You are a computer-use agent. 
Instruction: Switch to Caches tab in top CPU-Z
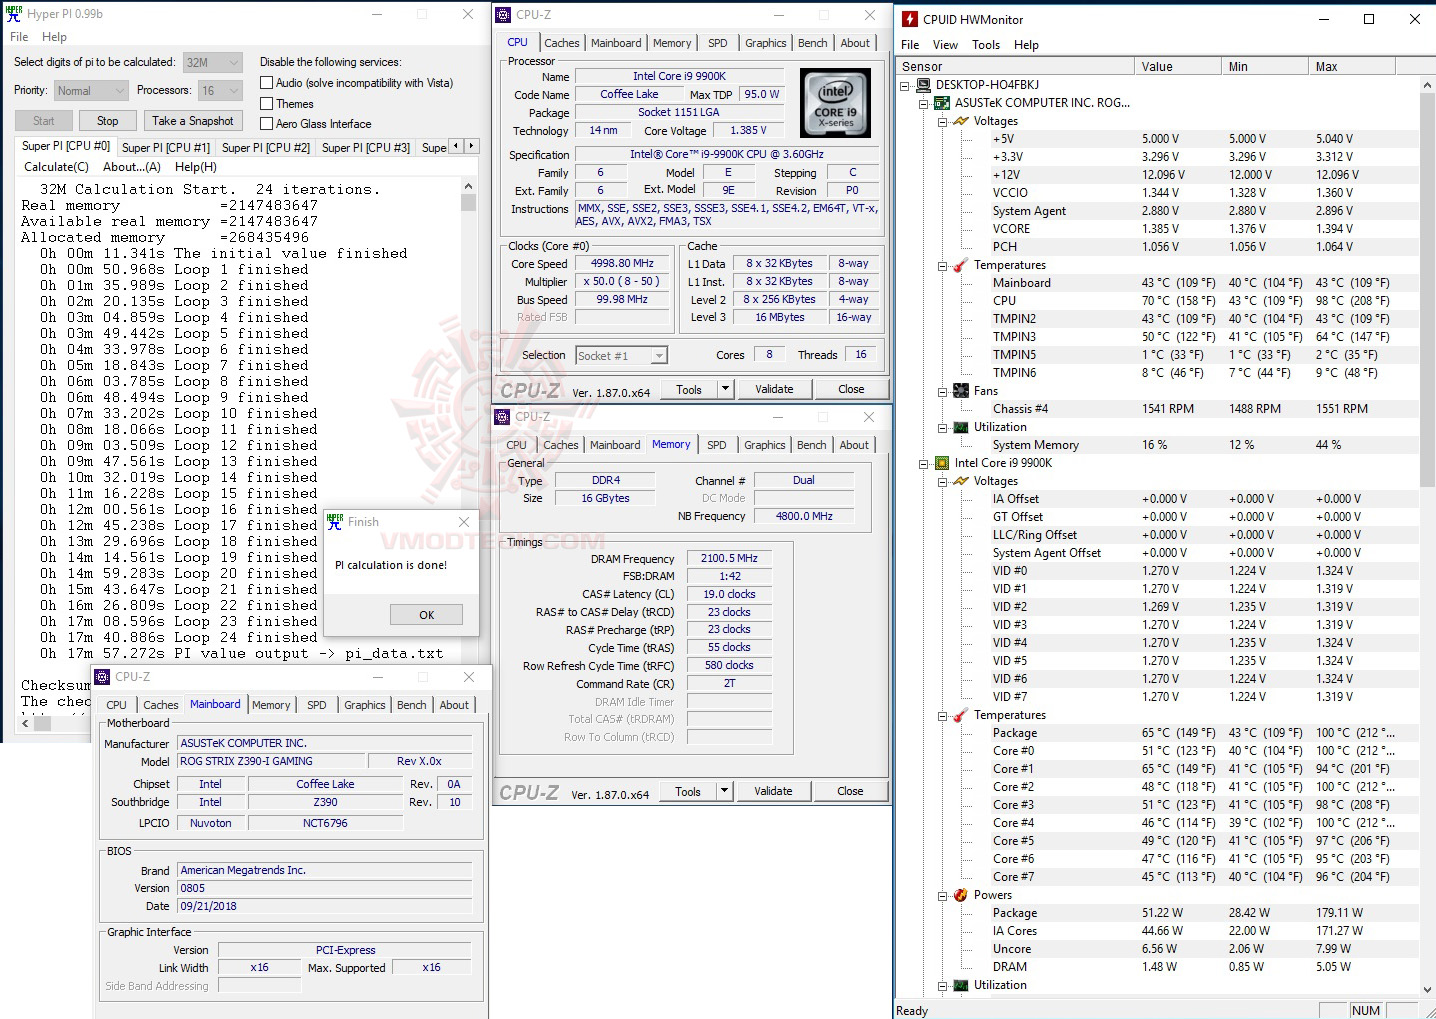561,43
